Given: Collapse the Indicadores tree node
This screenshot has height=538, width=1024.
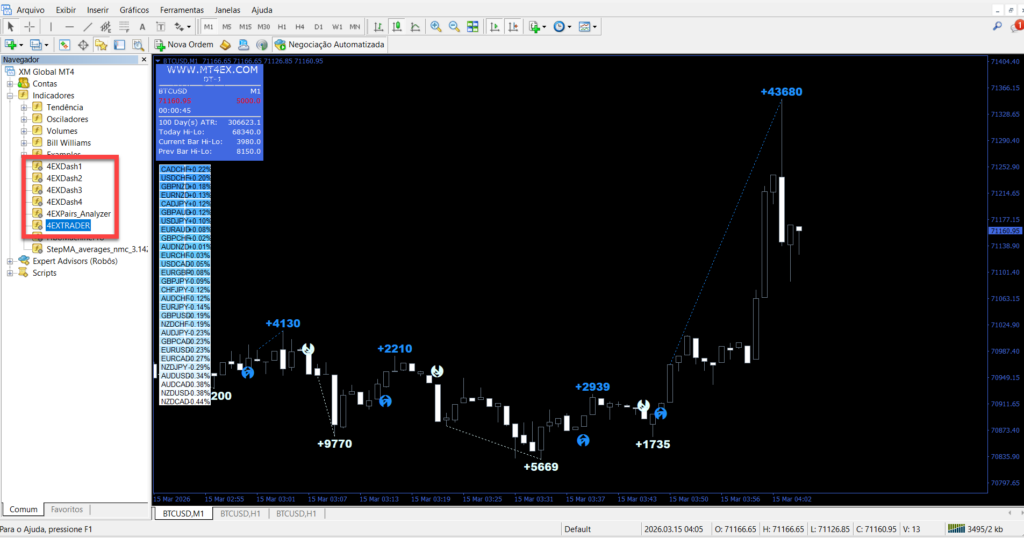Looking at the screenshot, I should point(10,95).
